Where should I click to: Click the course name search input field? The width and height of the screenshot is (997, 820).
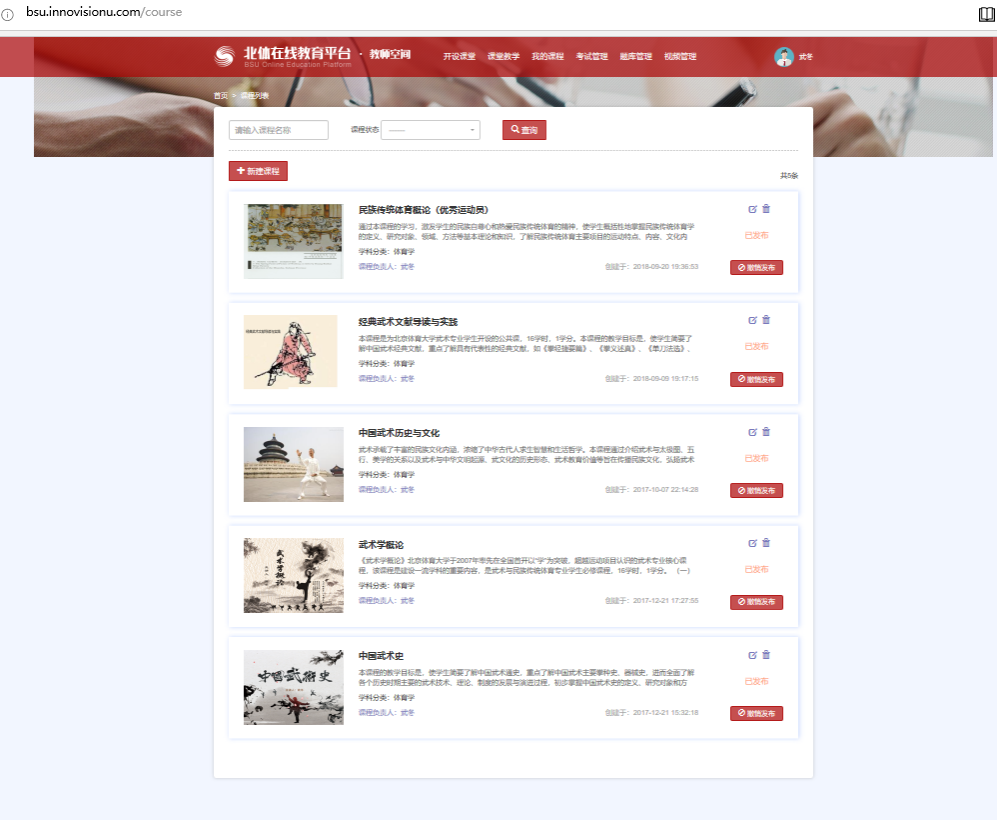click(278, 130)
